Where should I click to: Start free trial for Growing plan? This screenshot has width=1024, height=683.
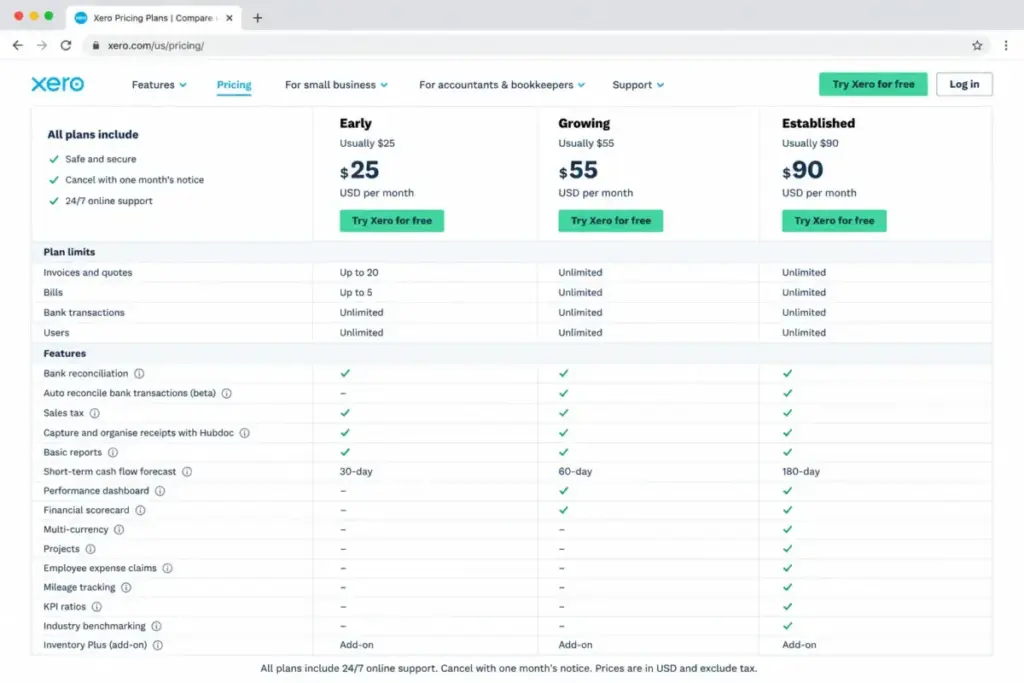pyautogui.click(x=611, y=221)
